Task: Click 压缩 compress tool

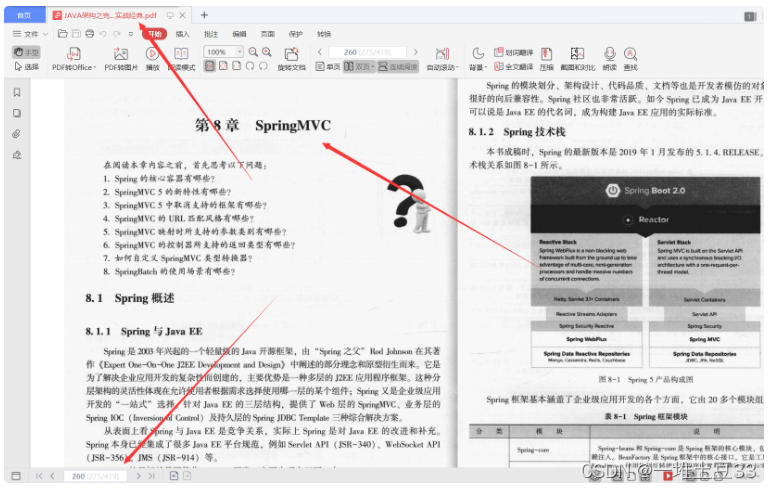Action: coord(547,60)
